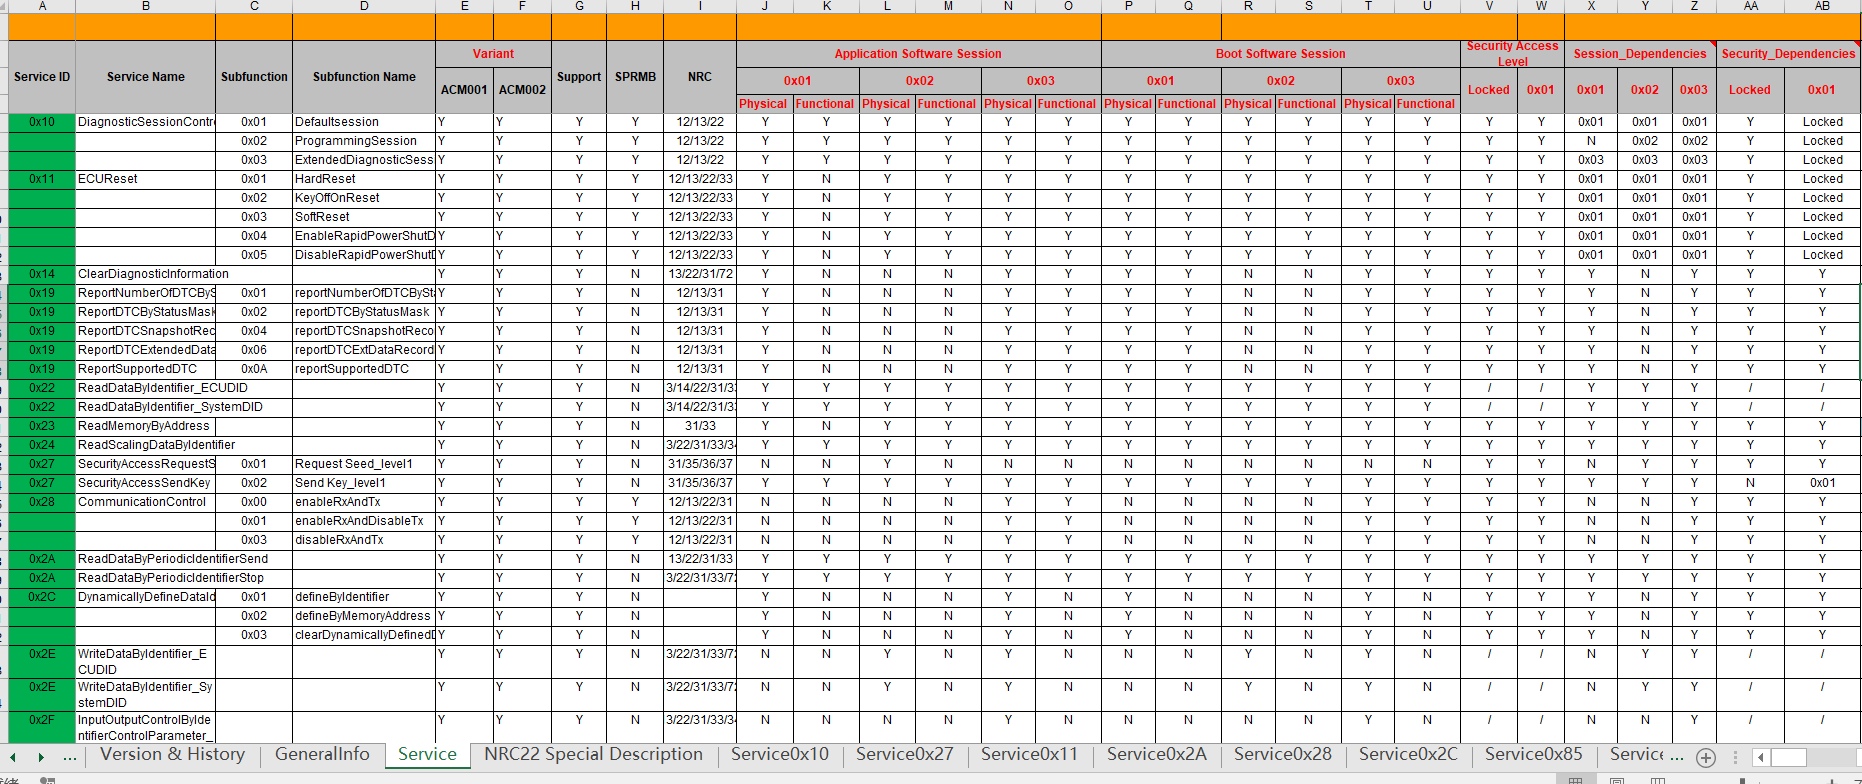Screen dimensions: 1862x784
Task: Select the Service sheet tab
Action: pos(427,755)
